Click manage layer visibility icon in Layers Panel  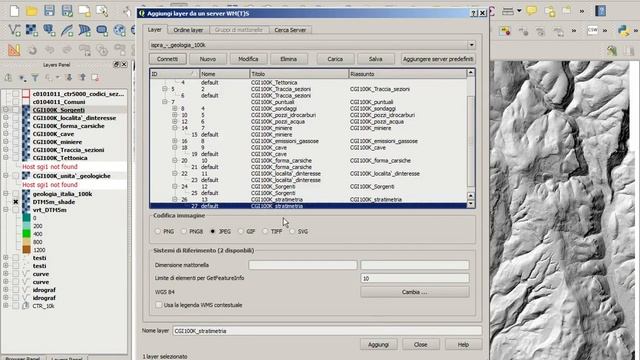22,78
